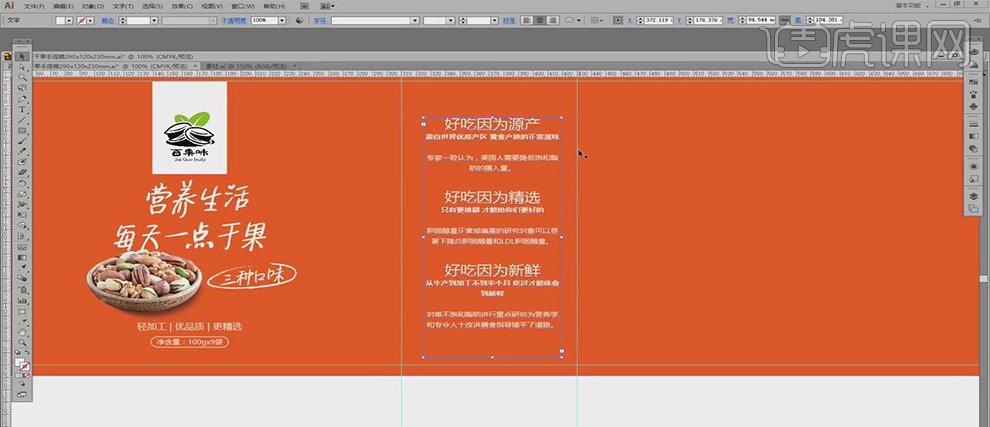This screenshot has width=990, height=427.
Task: Open the Type menu
Action: coord(122,6)
